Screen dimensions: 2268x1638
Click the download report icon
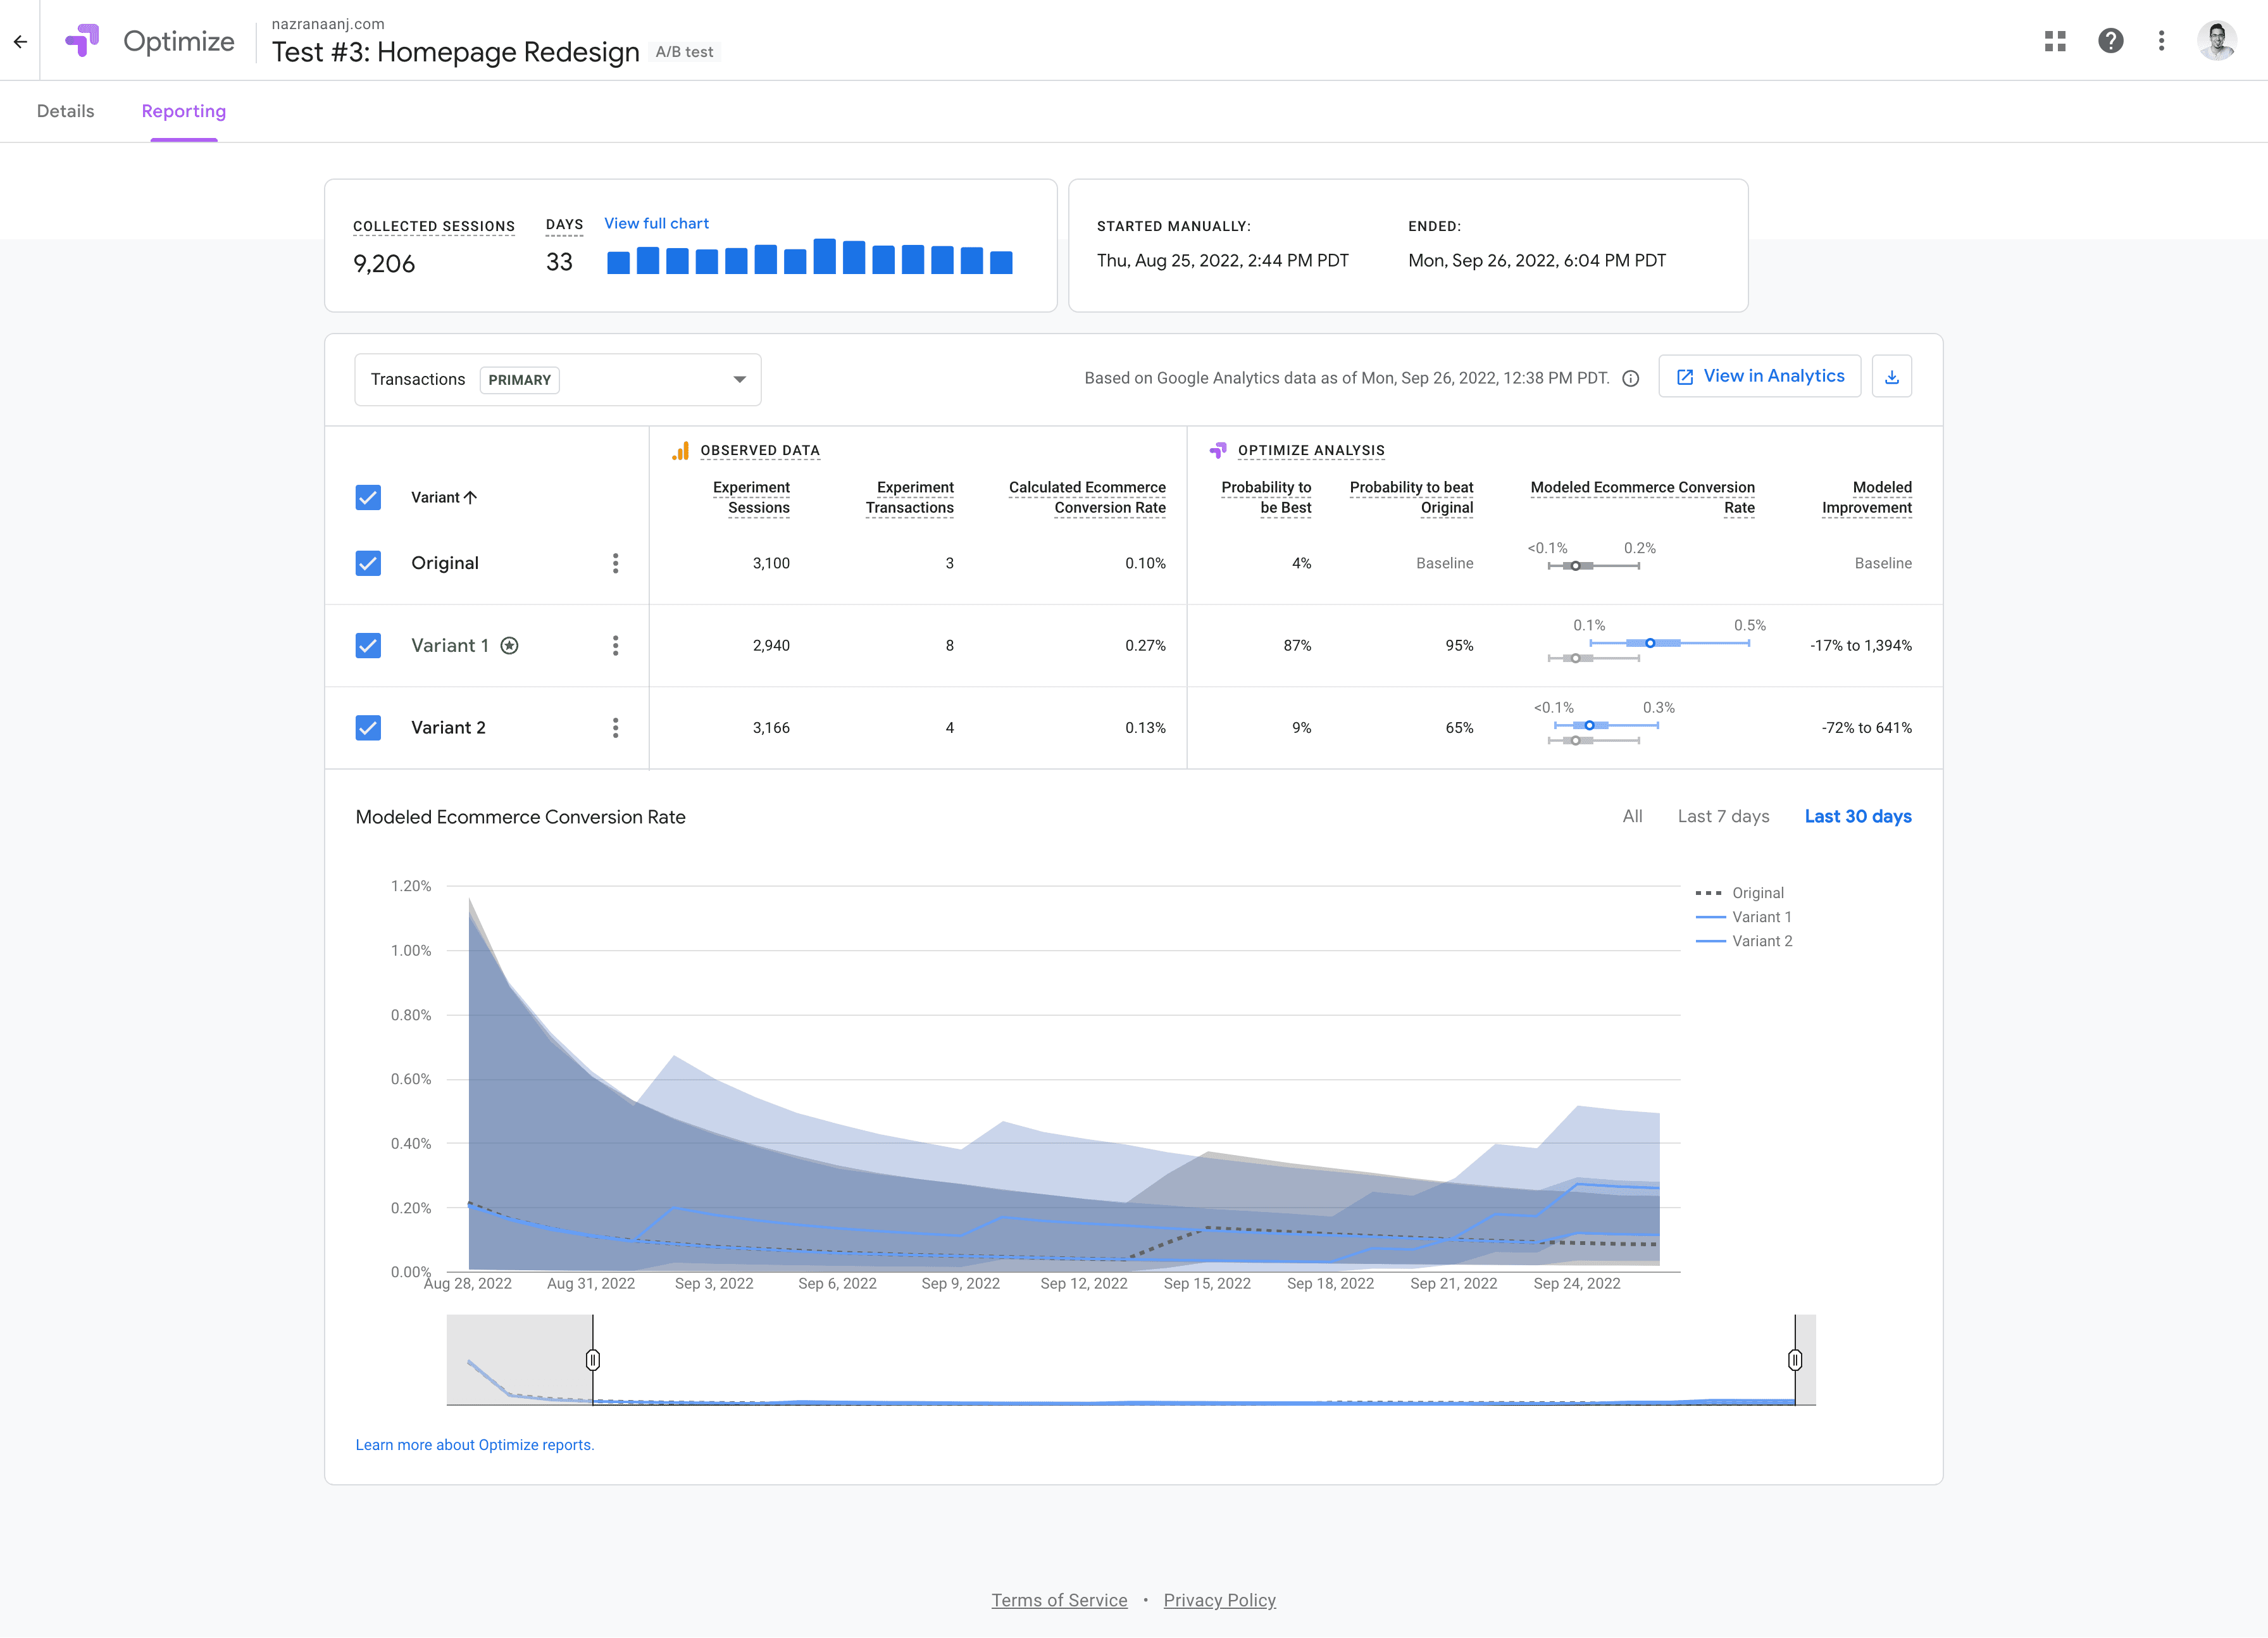tap(1891, 377)
